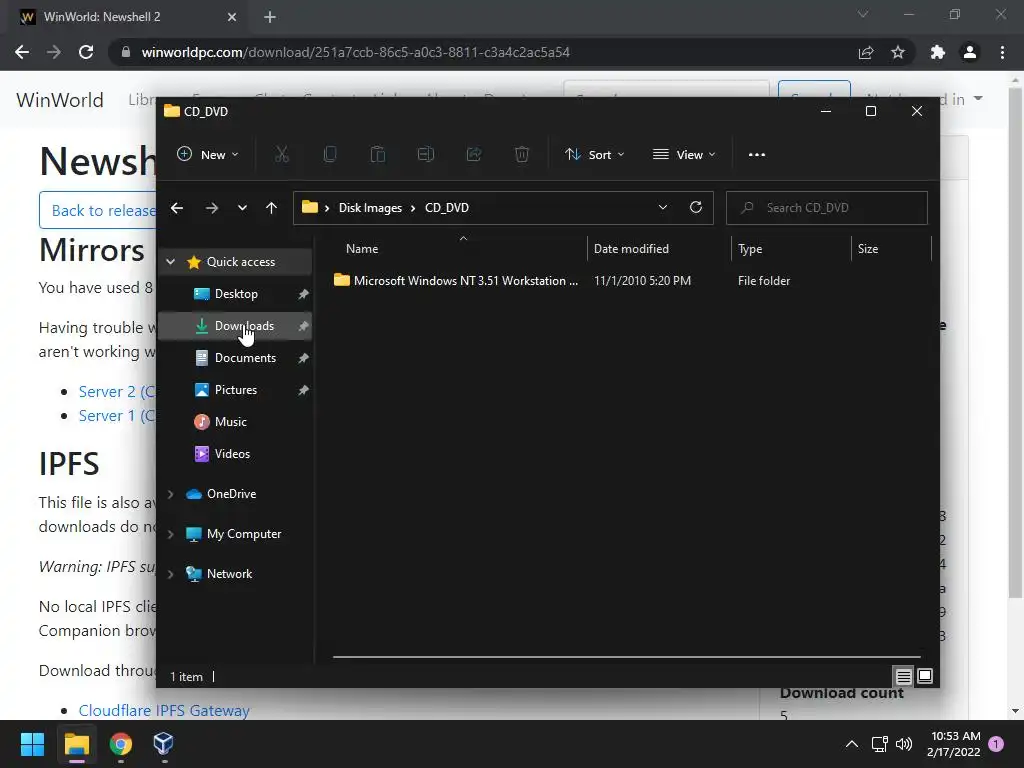This screenshot has height=768, width=1024.
Task: Click VirtualBox icon in taskbar
Action: point(163,744)
